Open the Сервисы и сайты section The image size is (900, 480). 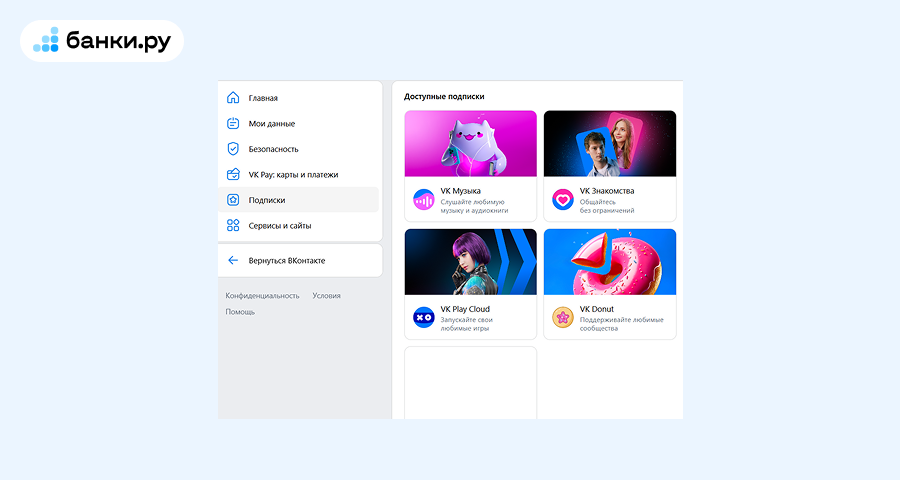pyautogui.click(x=298, y=226)
